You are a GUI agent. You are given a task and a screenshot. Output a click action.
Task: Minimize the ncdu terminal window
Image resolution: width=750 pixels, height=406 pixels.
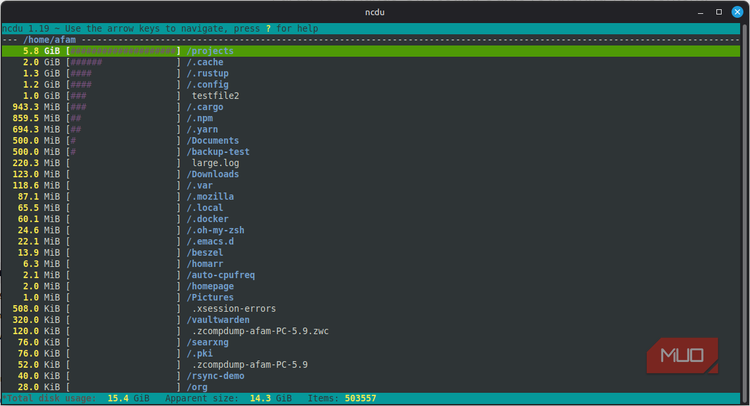pyautogui.click(x=700, y=12)
